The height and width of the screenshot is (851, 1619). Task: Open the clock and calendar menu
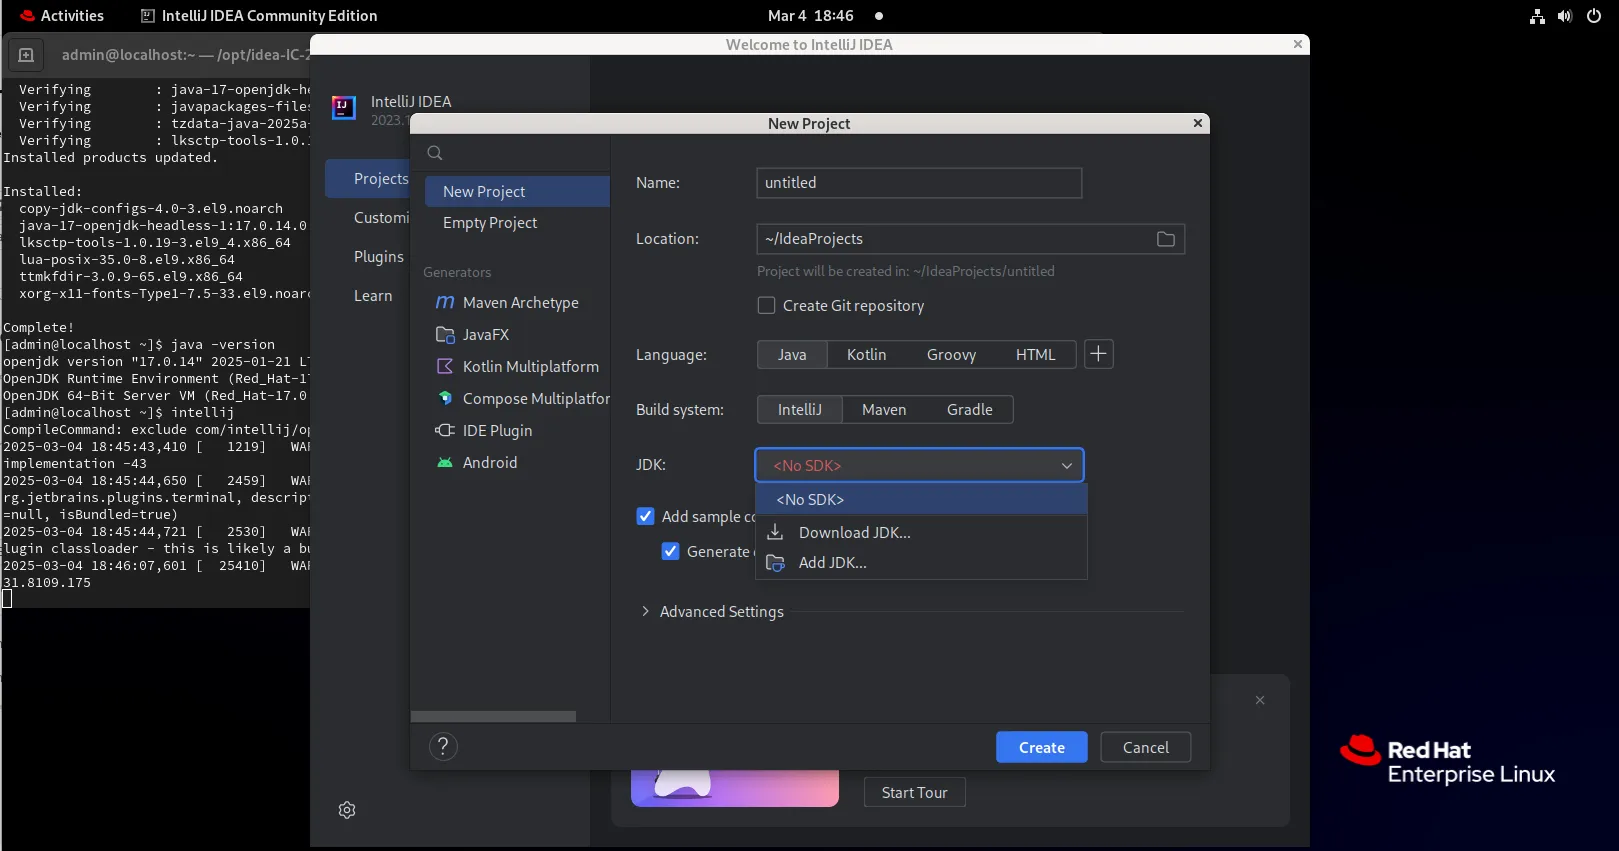click(x=811, y=16)
